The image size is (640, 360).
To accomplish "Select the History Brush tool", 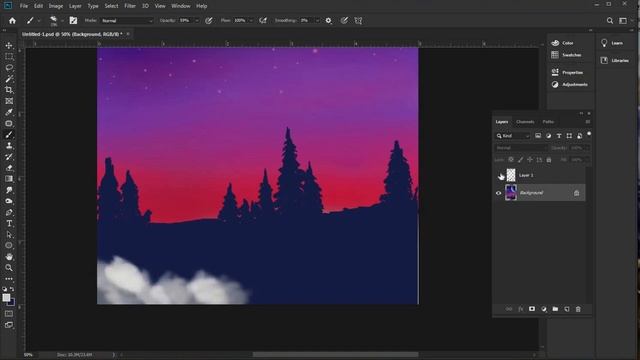I will (x=9, y=157).
